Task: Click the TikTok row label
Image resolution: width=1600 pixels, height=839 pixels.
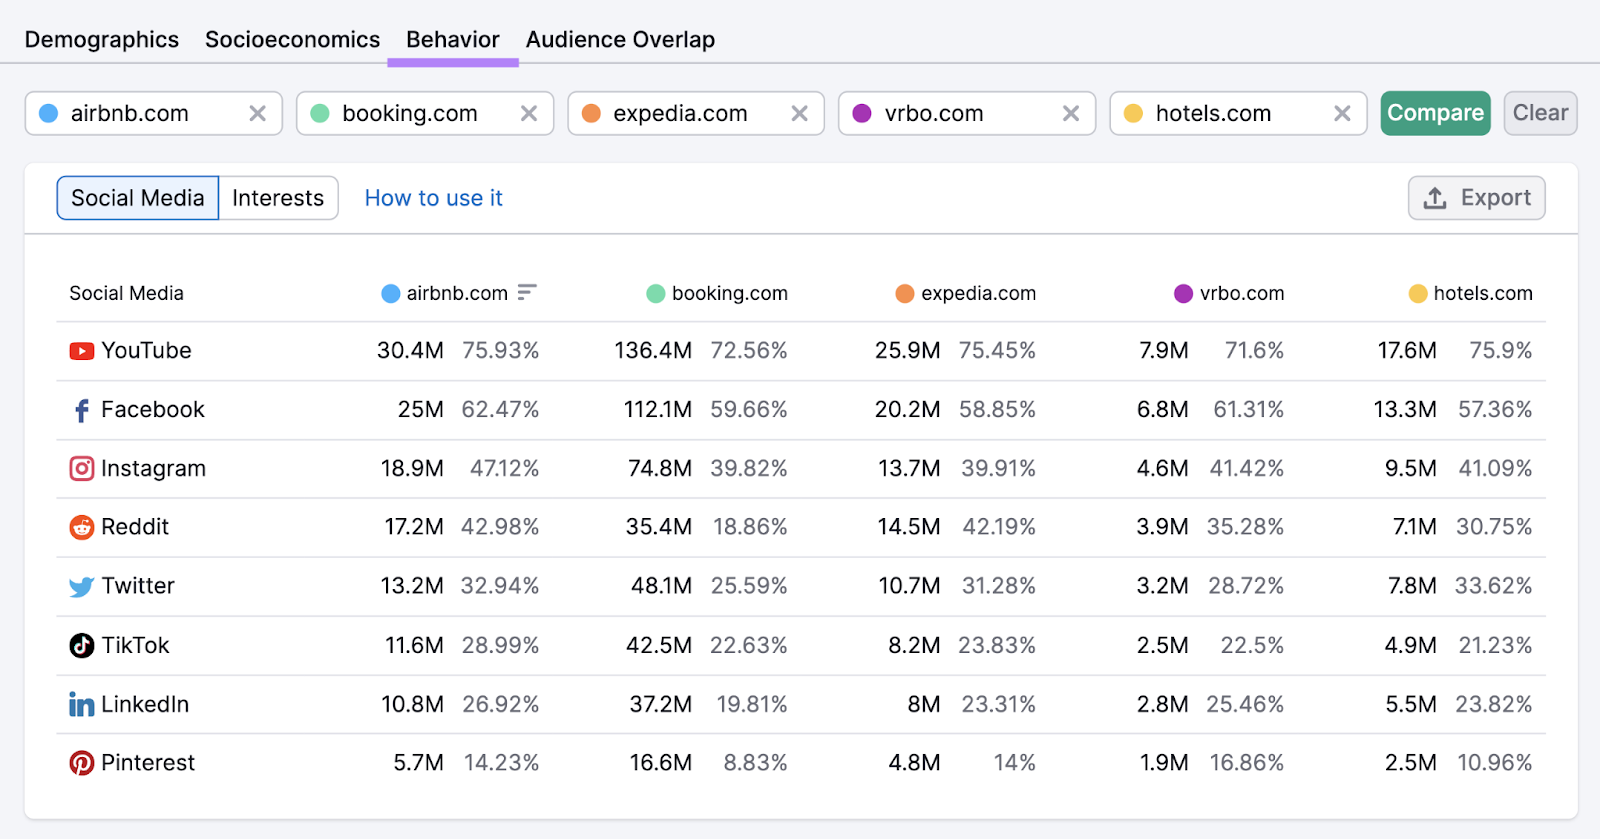Action: point(136,645)
